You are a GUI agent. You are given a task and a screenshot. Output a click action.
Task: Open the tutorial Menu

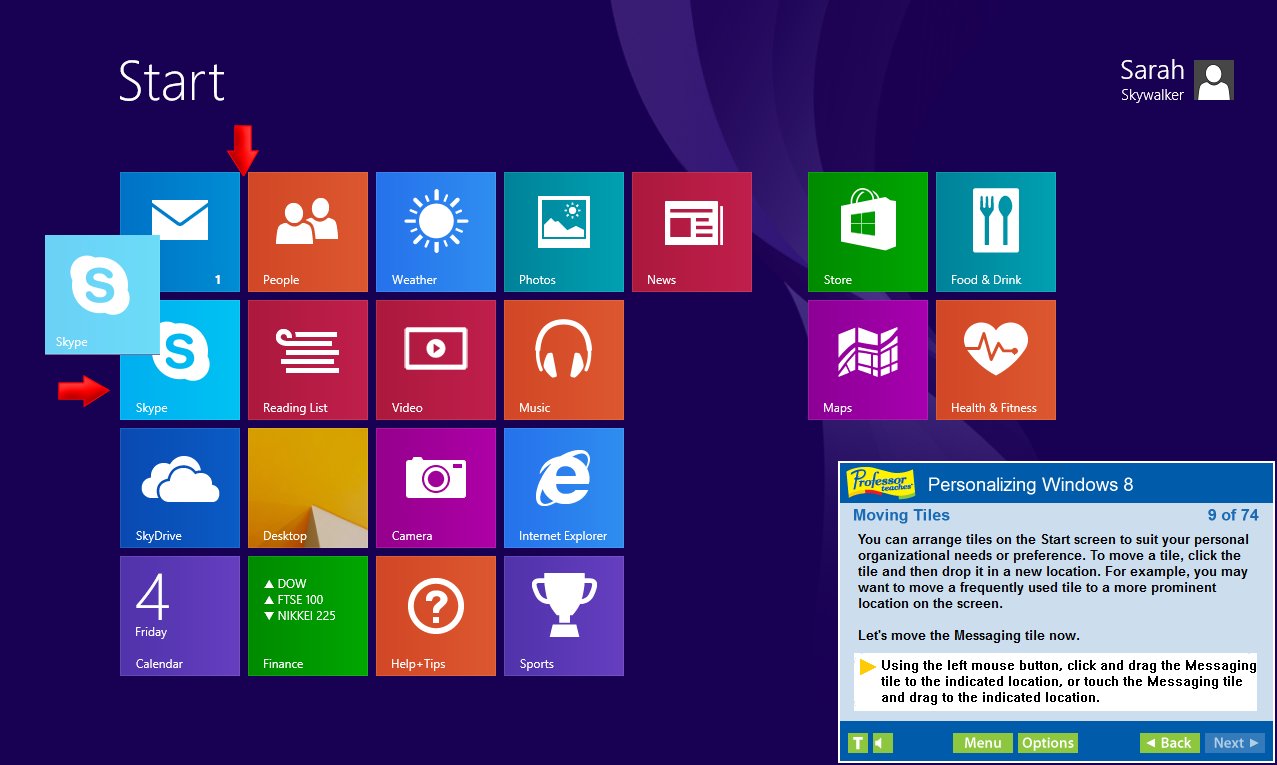click(x=982, y=743)
